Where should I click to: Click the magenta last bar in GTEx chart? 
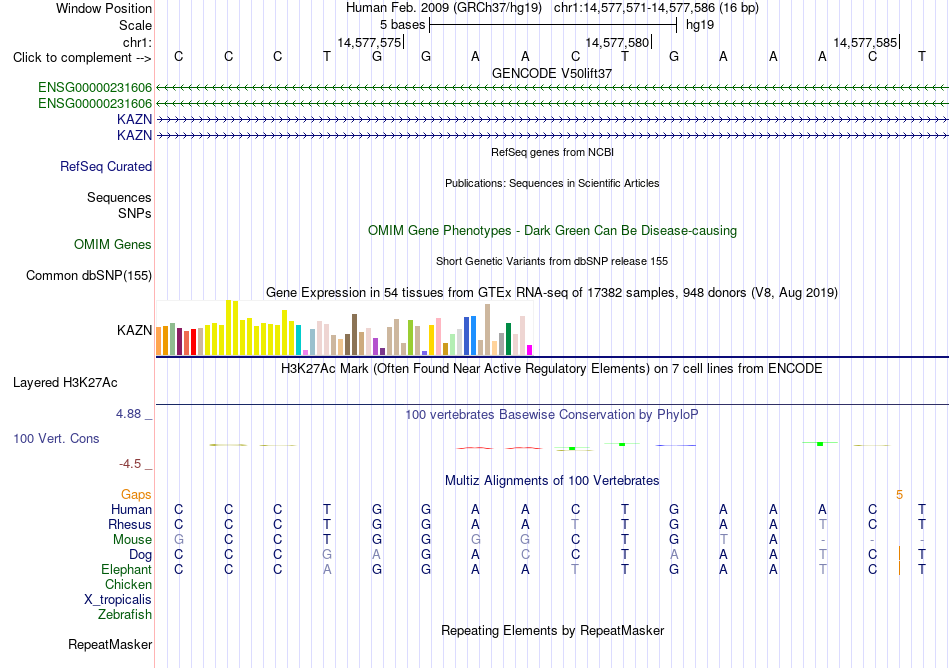point(530,350)
